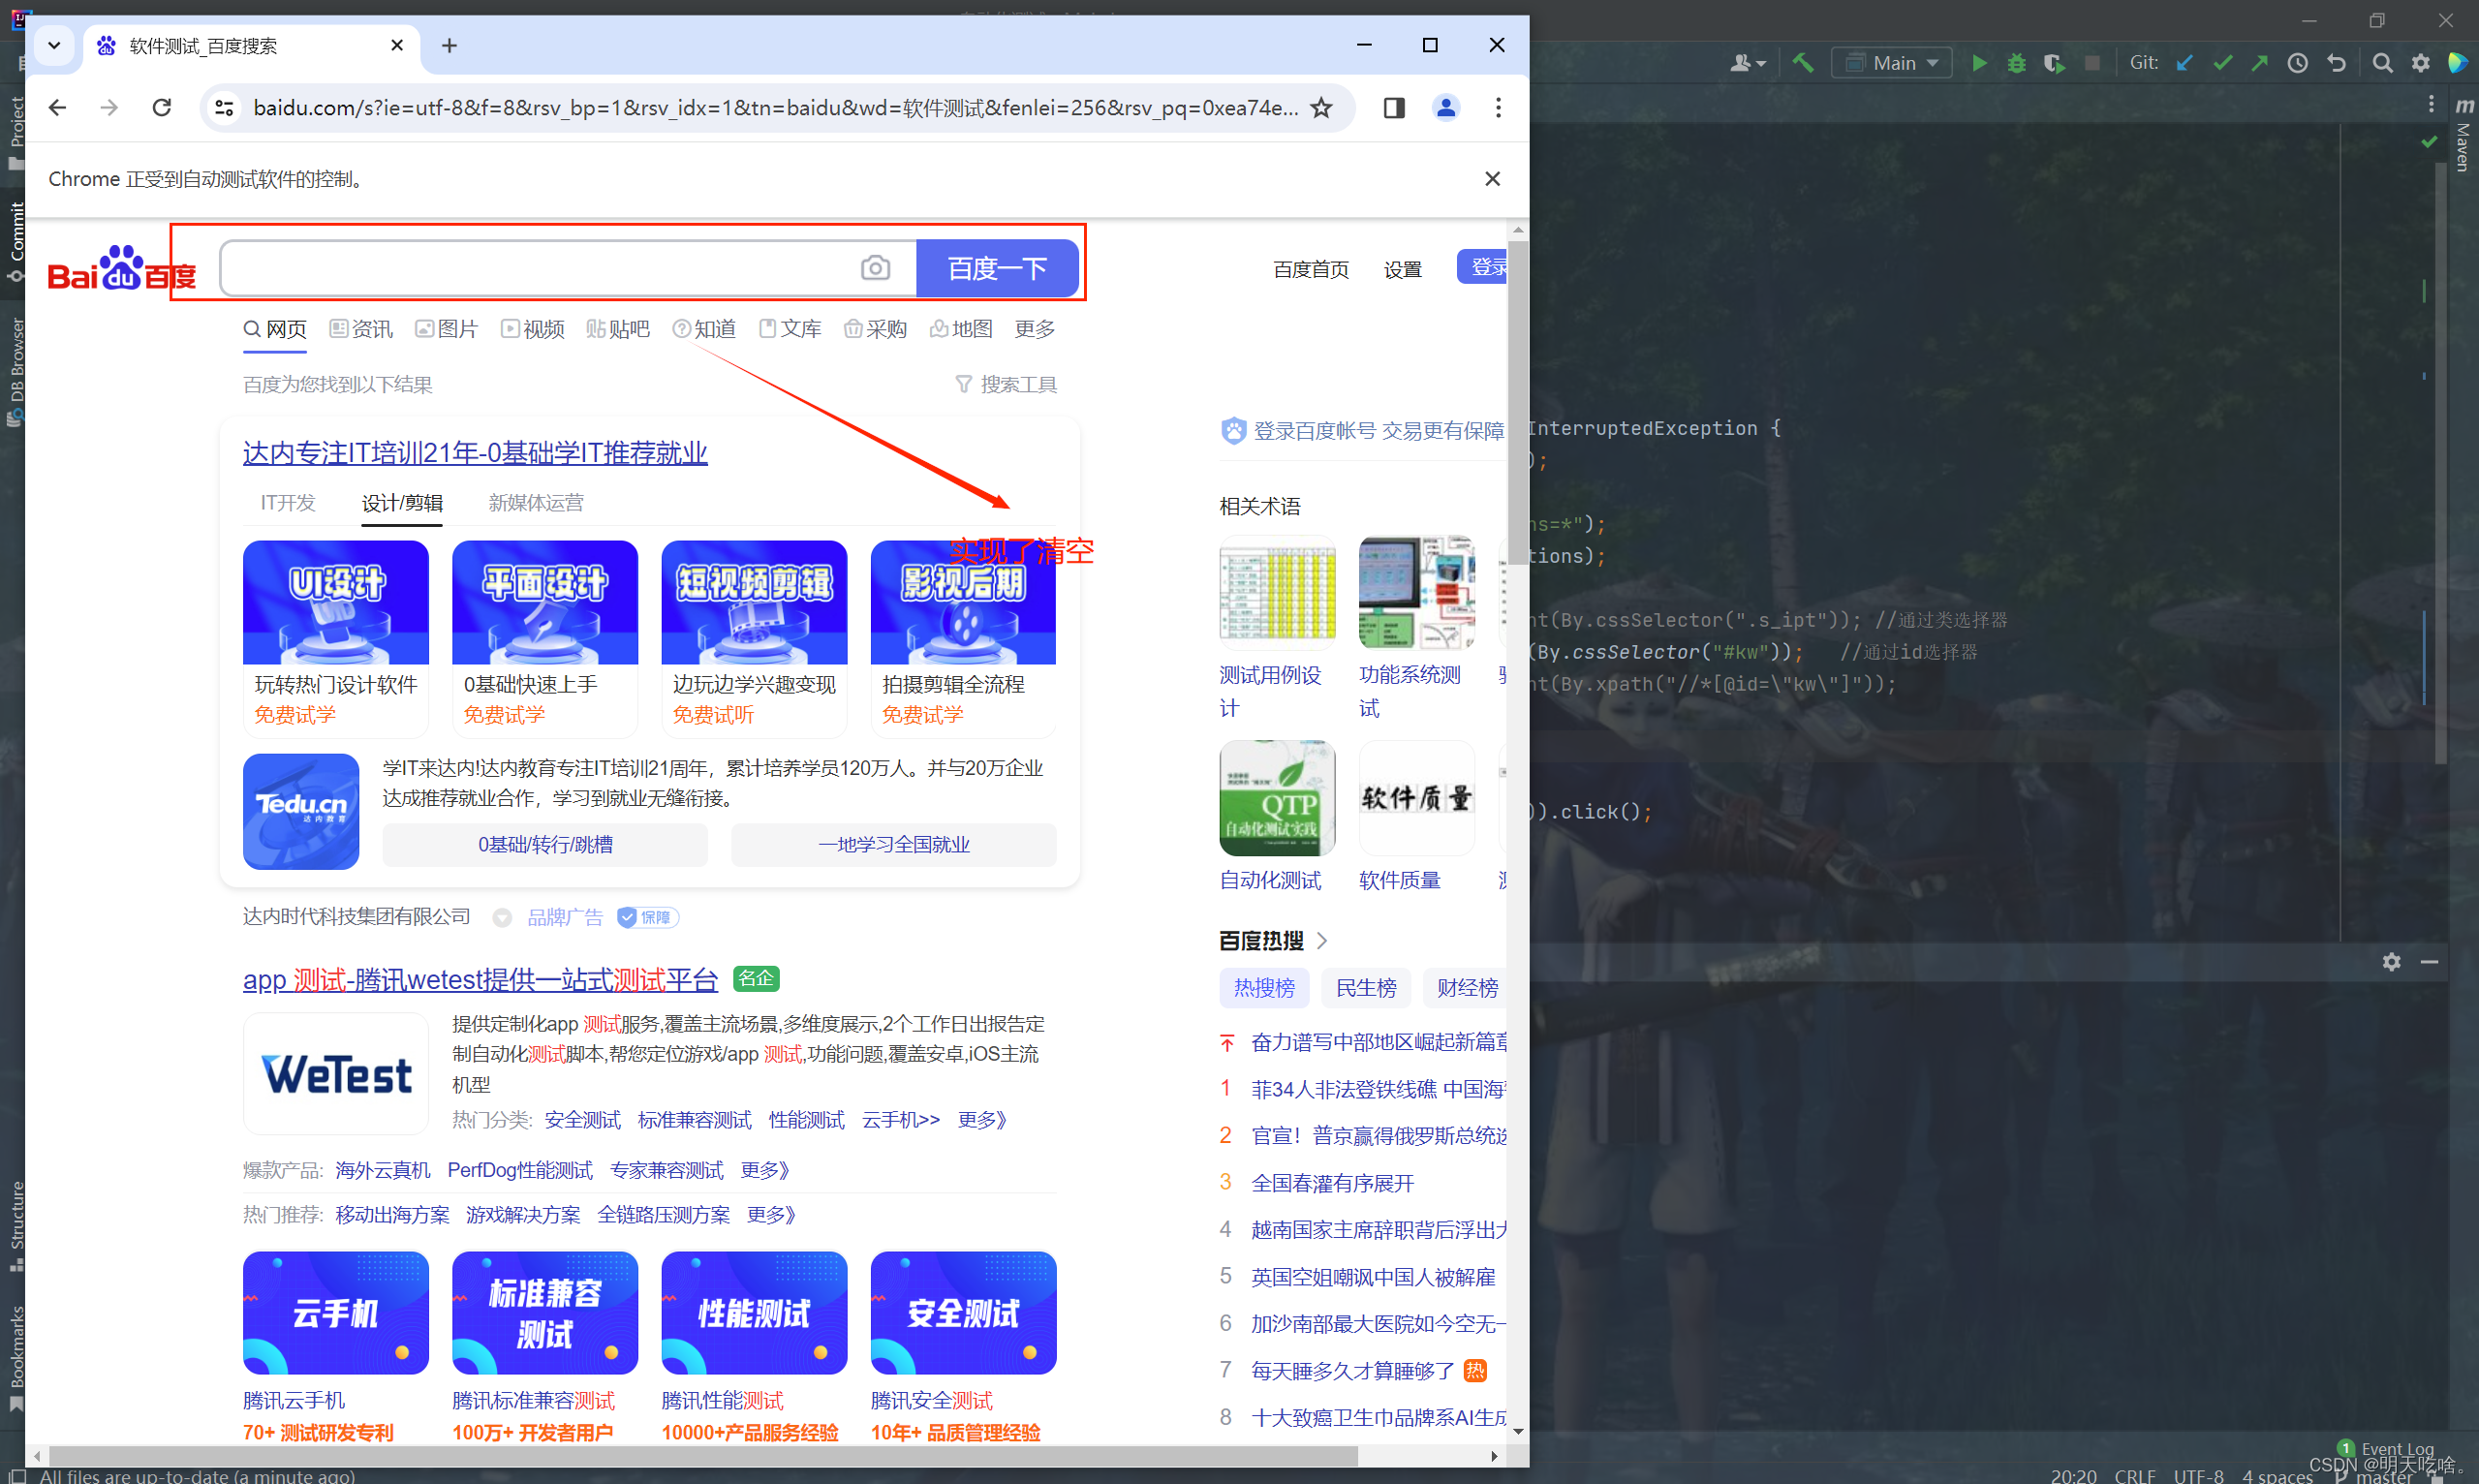Viewport: 2479px width, 1484px height.
Task: Click Git push arrow in IDE
Action: [x=2259, y=63]
